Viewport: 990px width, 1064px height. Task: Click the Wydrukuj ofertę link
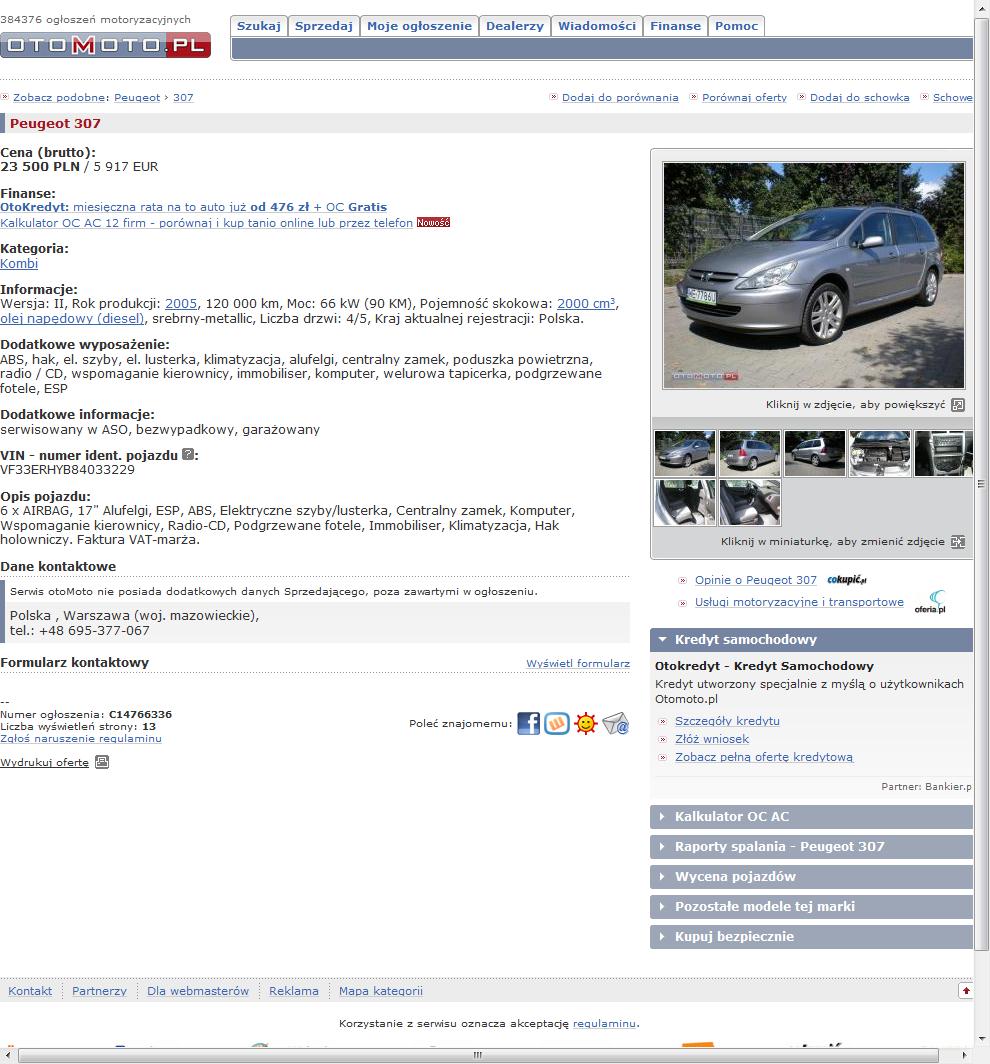click(x=44, y=762)
